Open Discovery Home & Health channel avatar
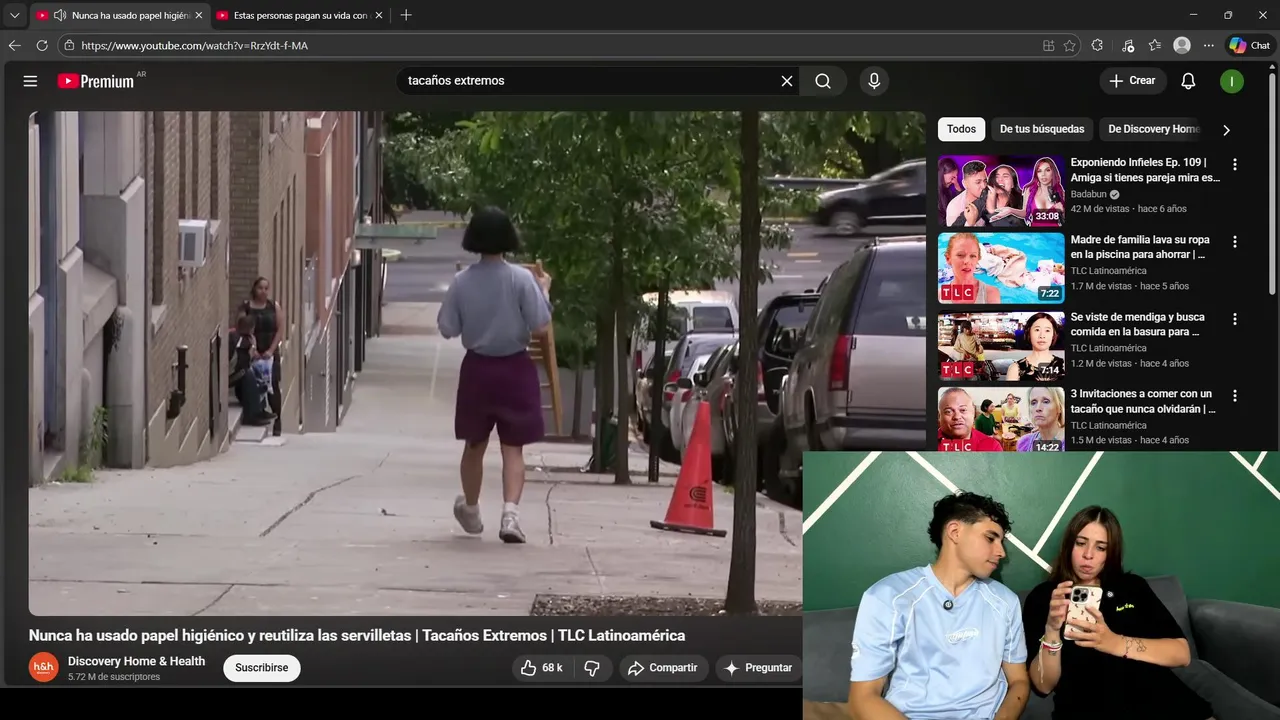This screenshot has height=720, width=1280. [43, 667]
